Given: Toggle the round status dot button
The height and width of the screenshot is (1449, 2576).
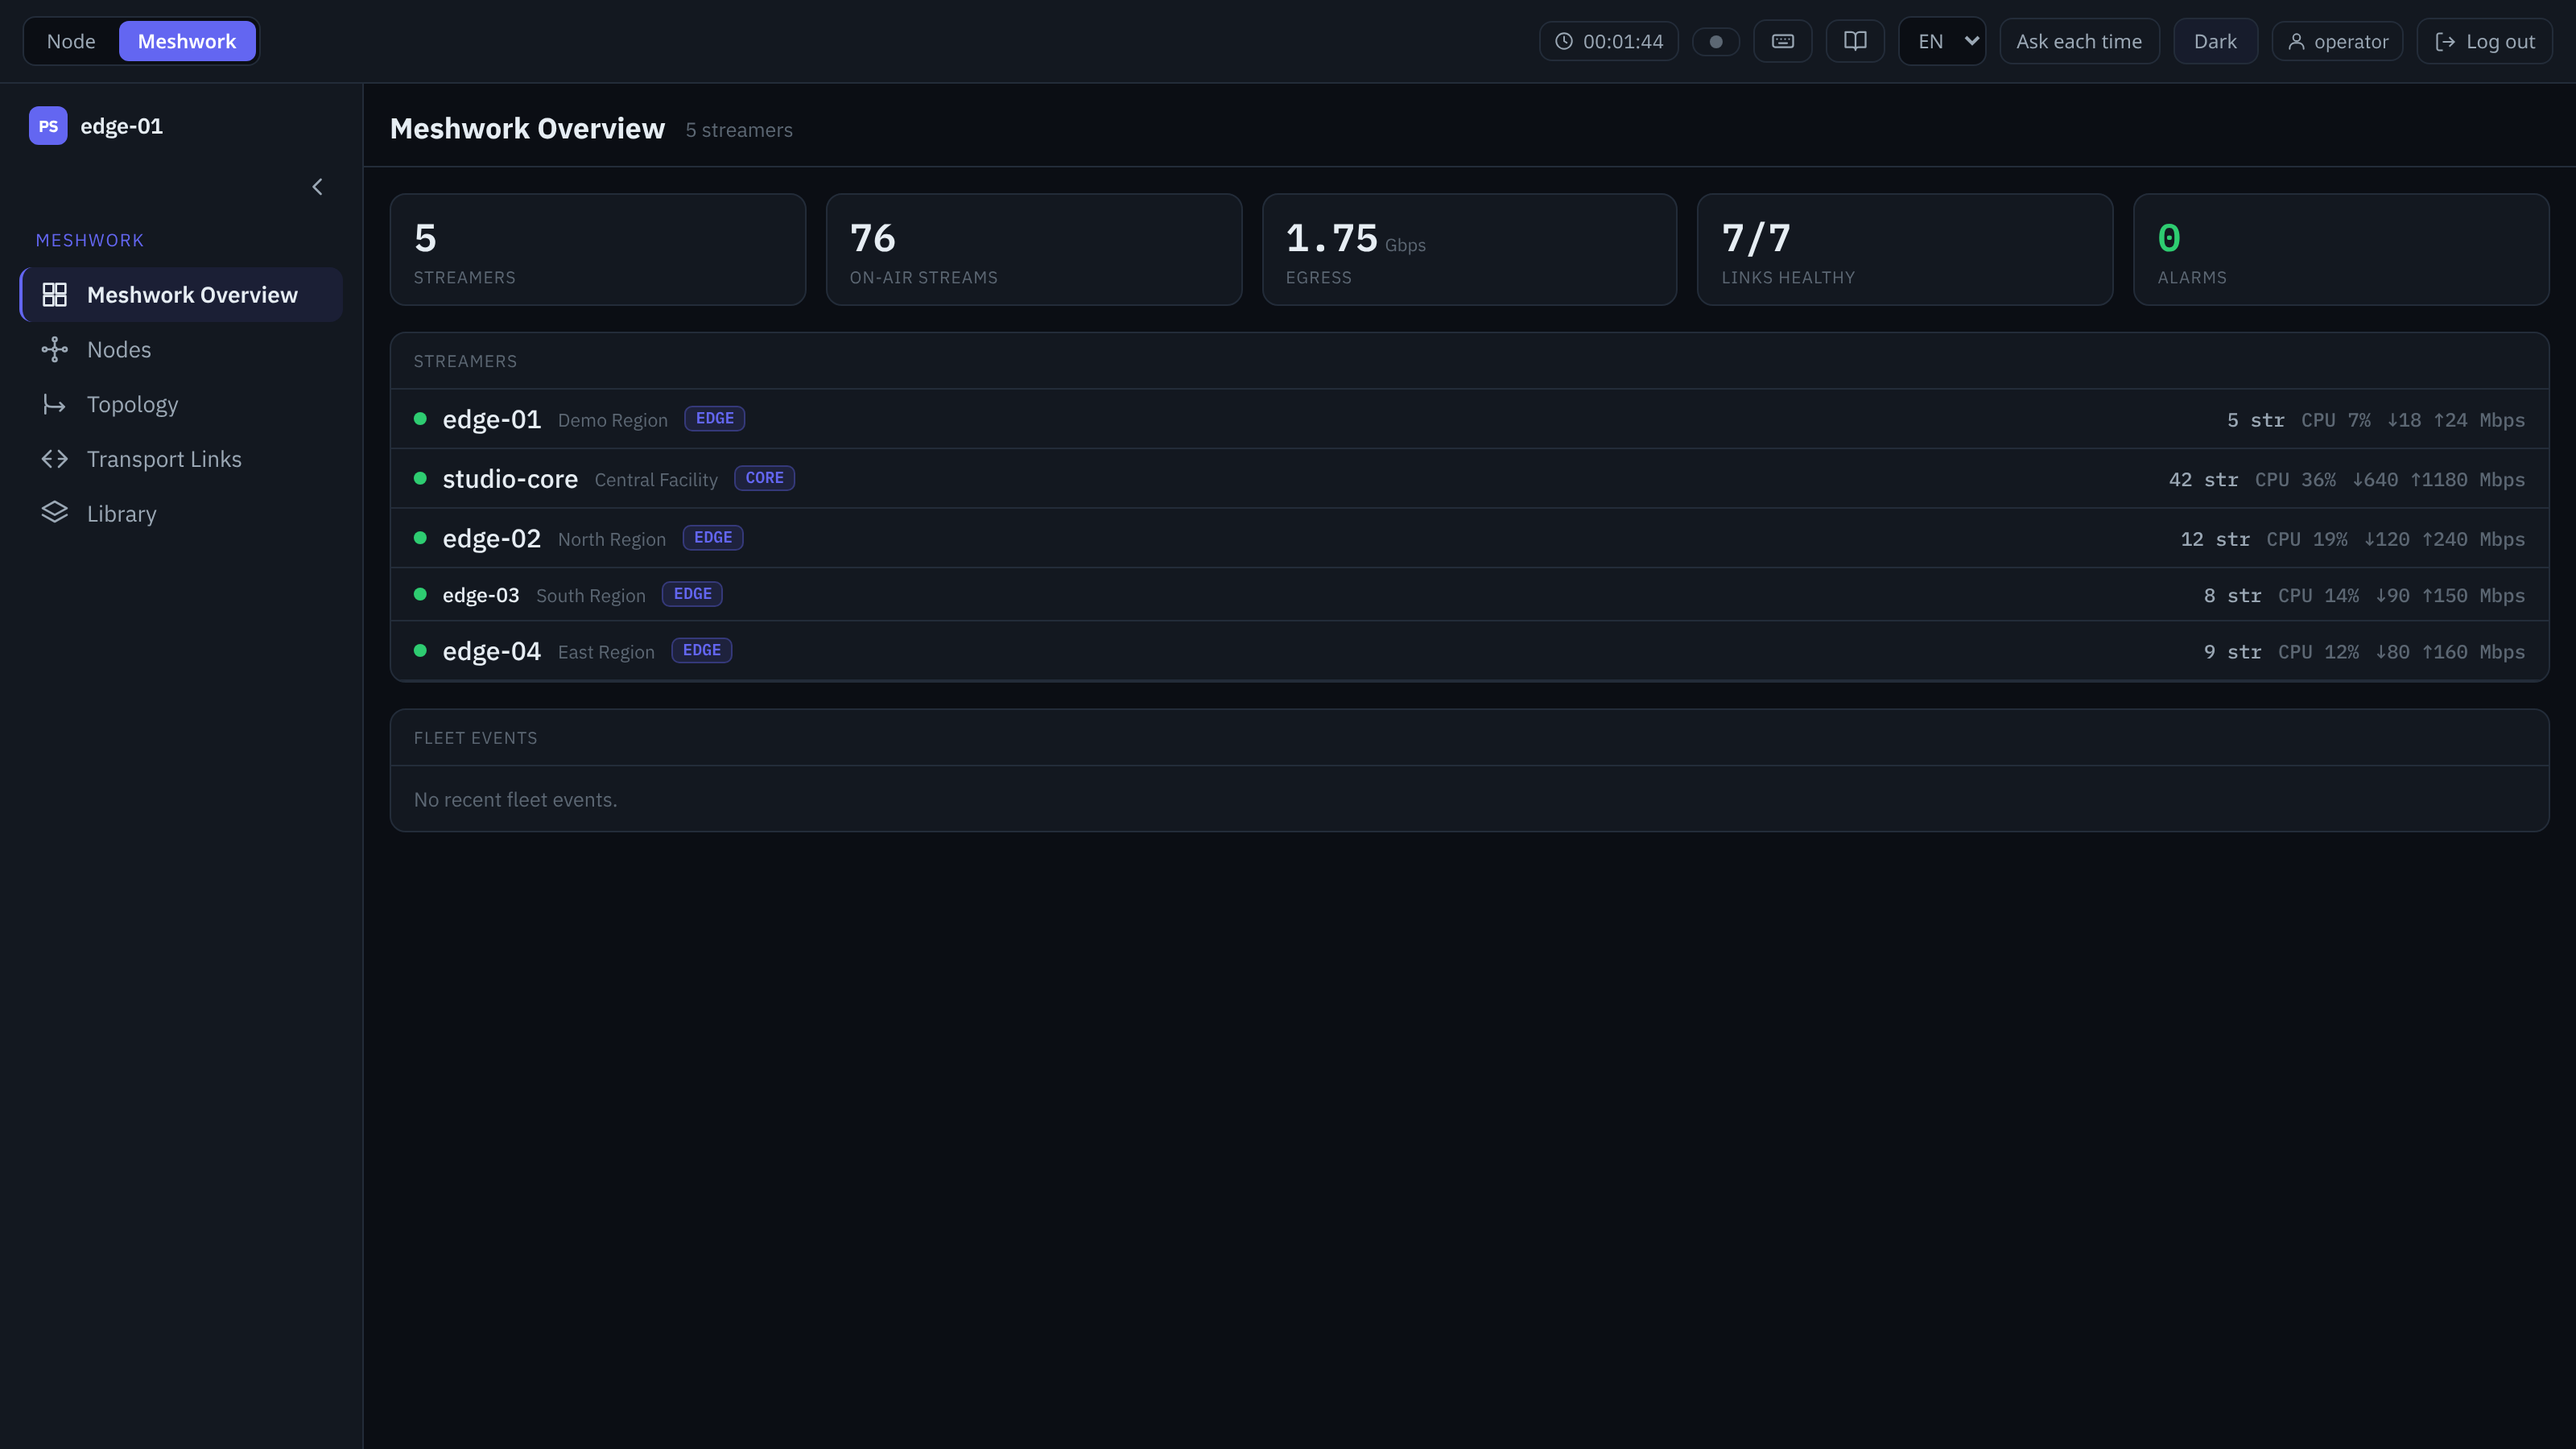Looking at the screenshot, I should coord(1716,42).
